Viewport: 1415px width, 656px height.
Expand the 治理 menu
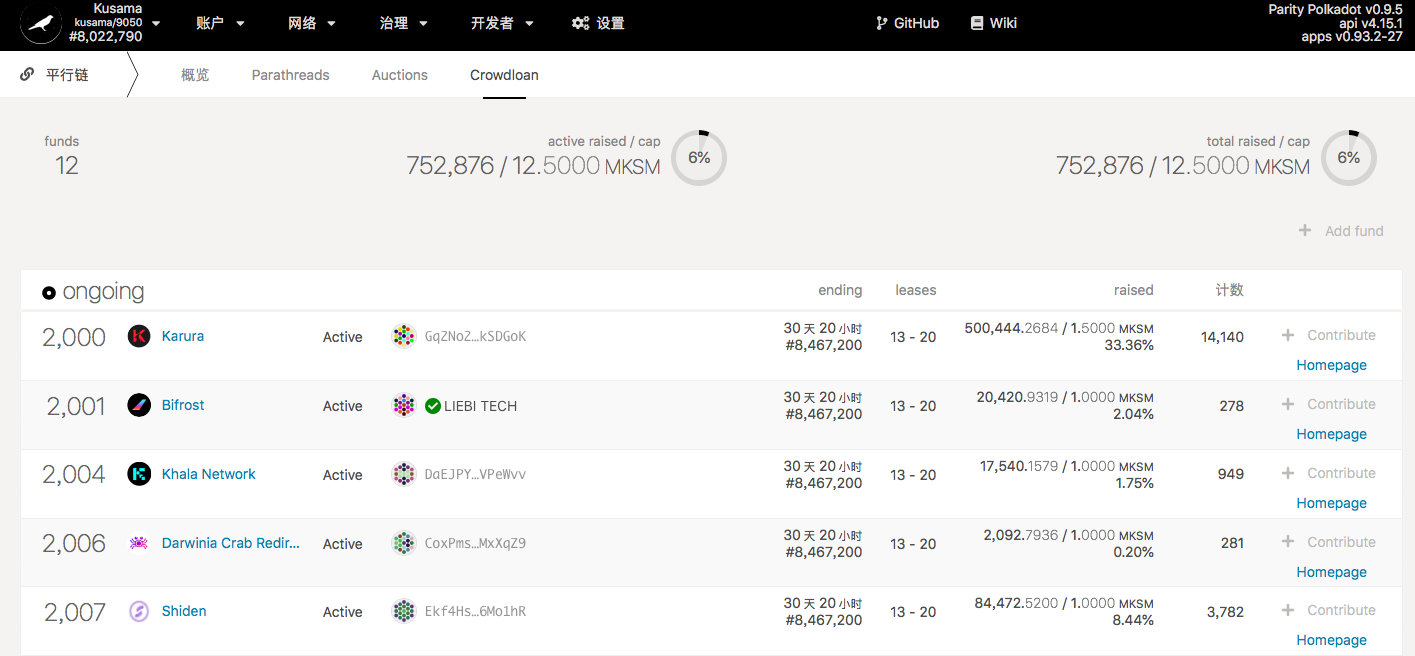click(x=403, y=23)
